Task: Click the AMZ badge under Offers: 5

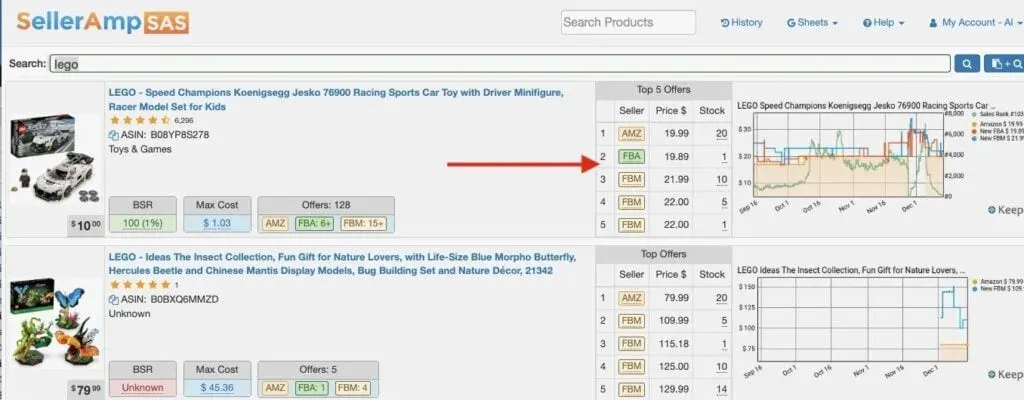Action: [276, 388]
